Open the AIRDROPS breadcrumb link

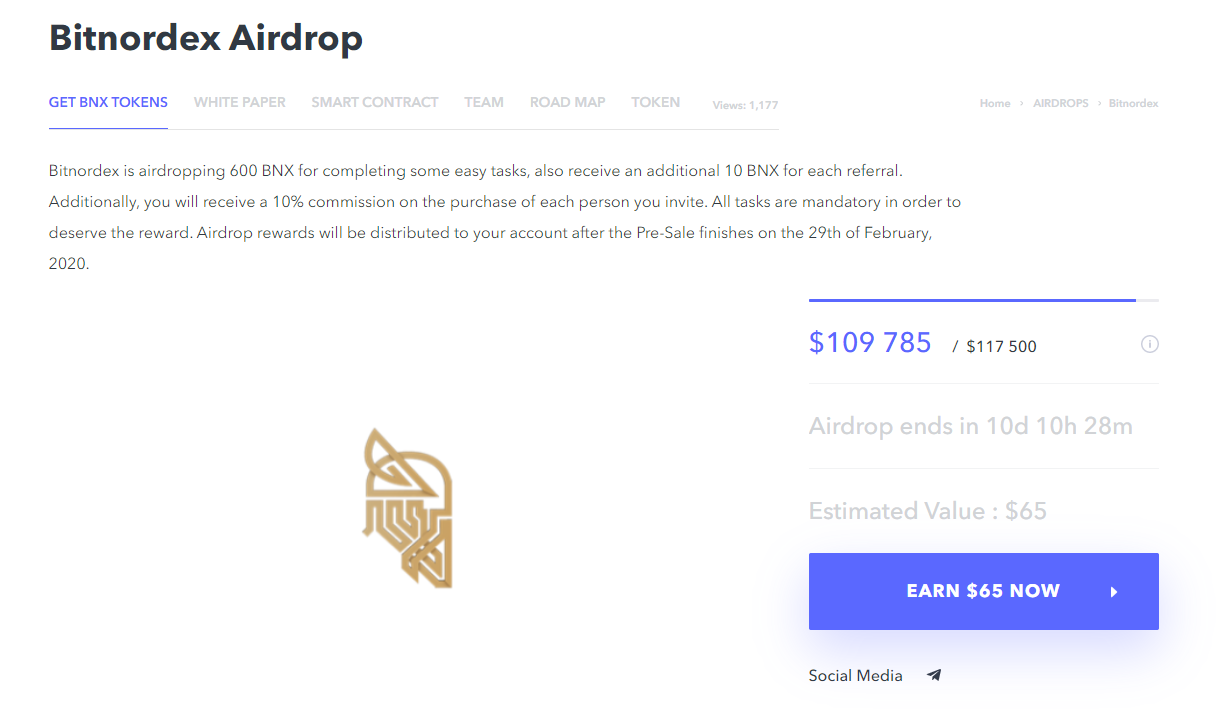click(x=1061, y=103)
